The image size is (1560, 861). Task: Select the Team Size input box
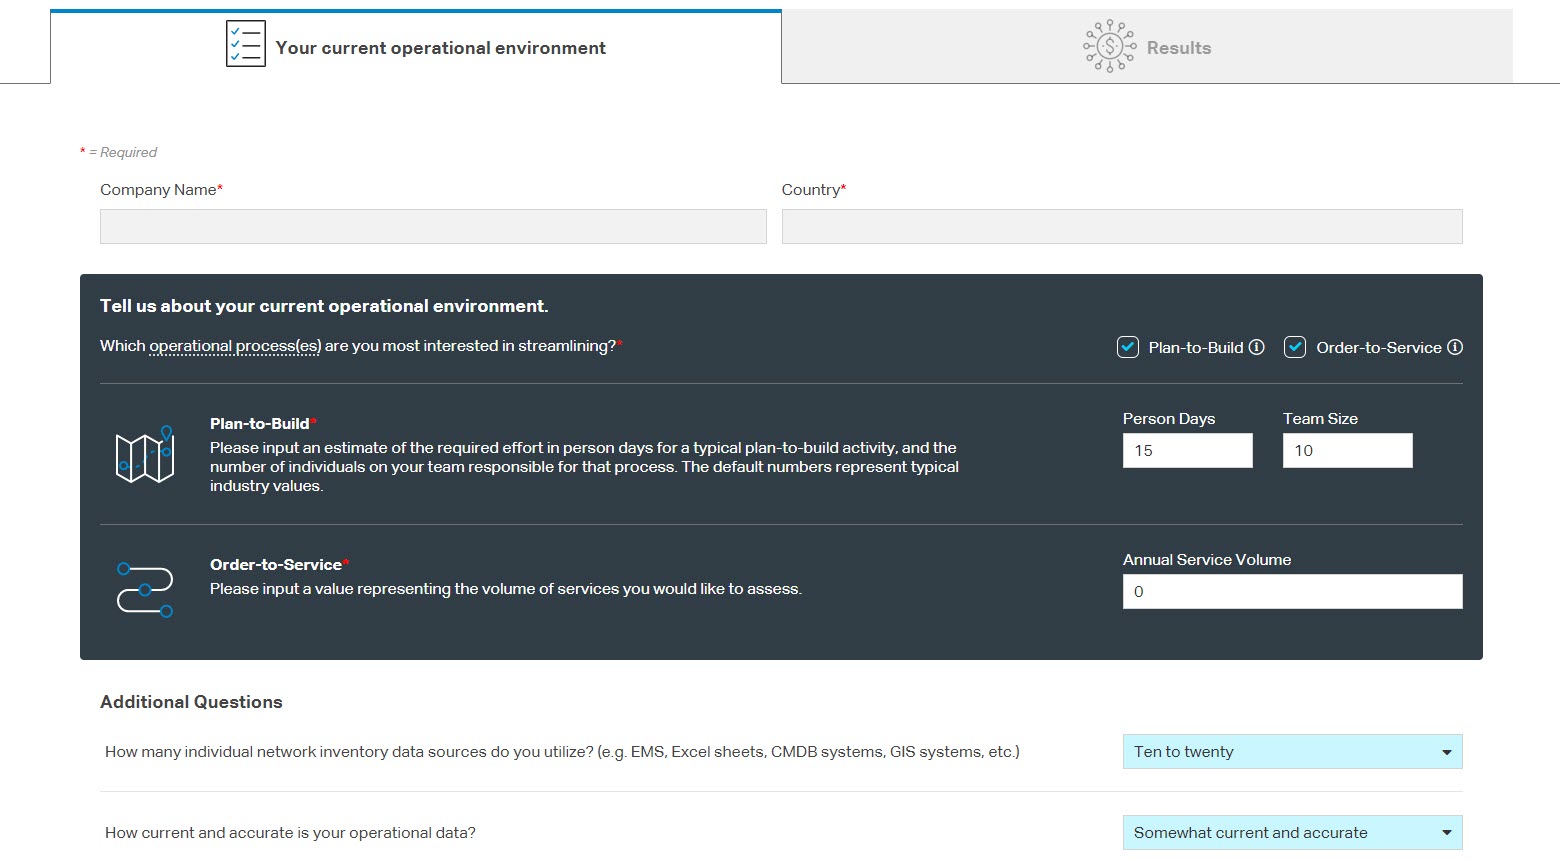(x=1347, y=451)
